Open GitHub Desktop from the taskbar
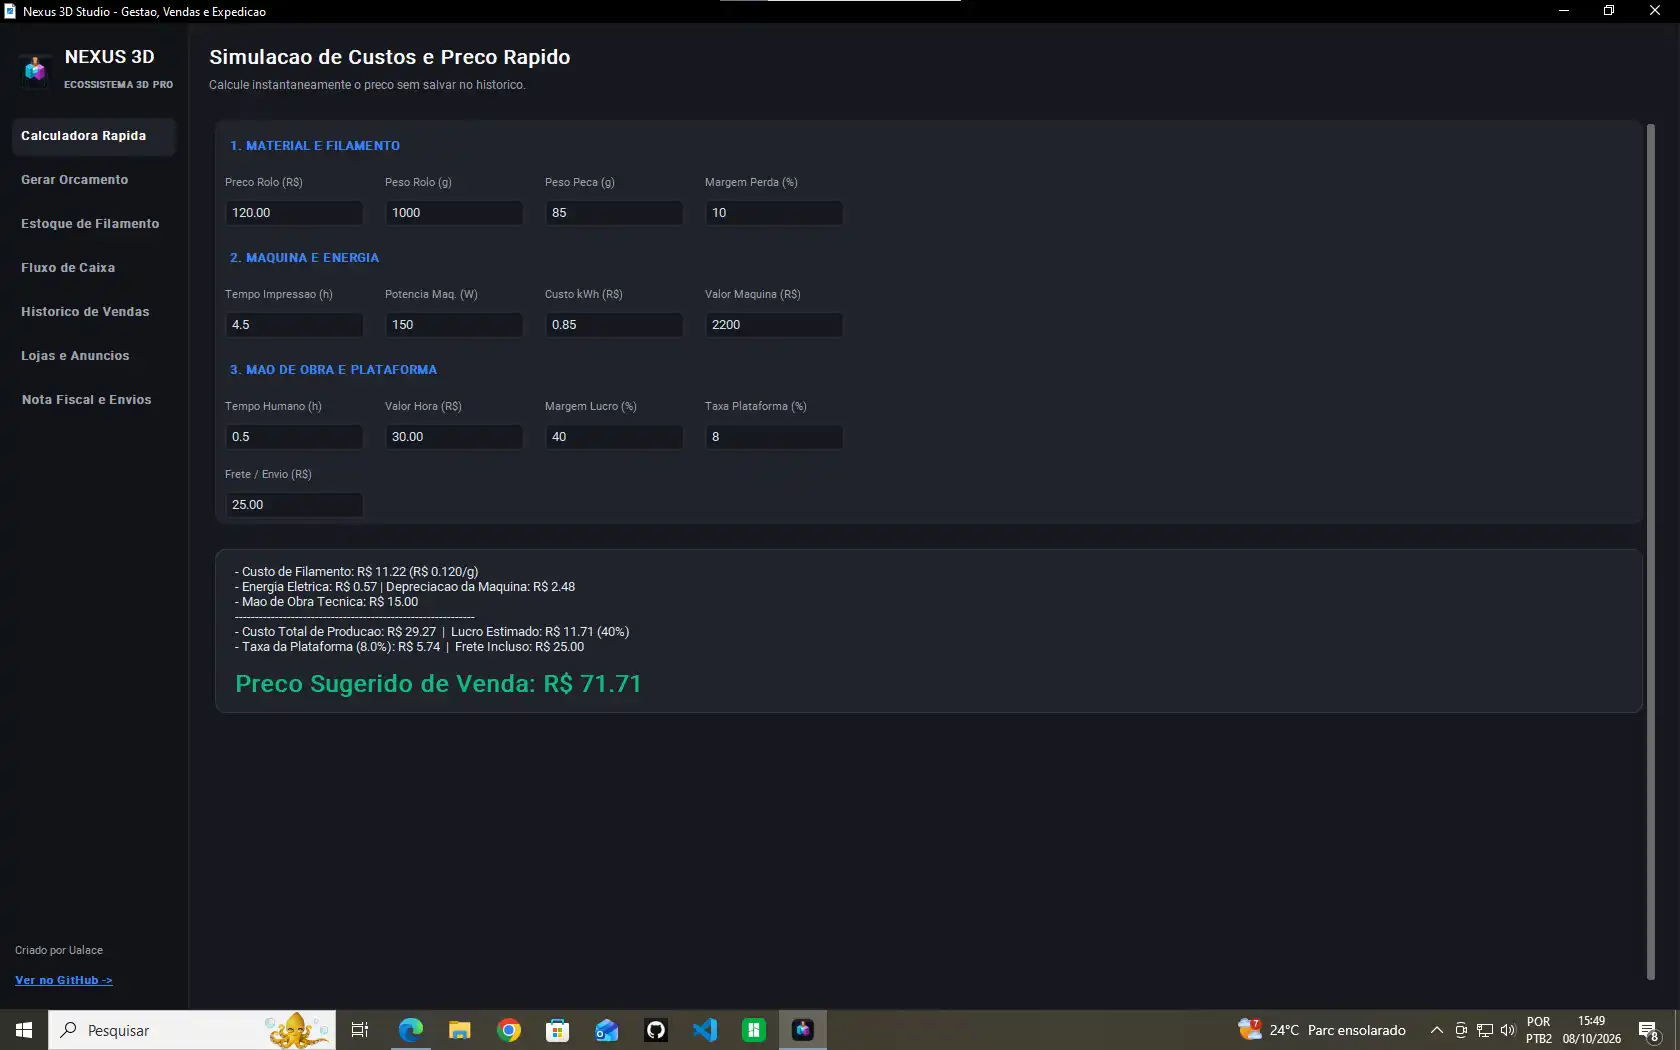The height and width of the screenshot is (1050, 1680). (656, 1030)
